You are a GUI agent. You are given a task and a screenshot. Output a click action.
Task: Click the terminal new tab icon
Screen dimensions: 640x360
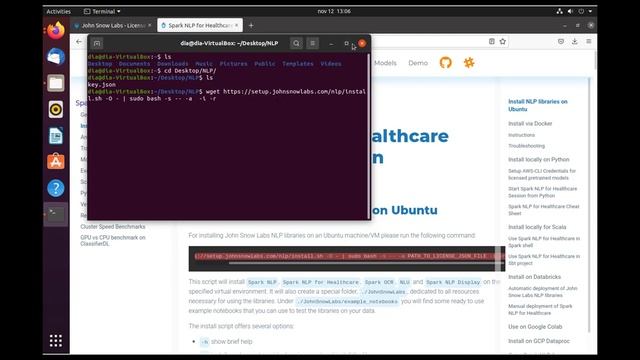[97, 43]
